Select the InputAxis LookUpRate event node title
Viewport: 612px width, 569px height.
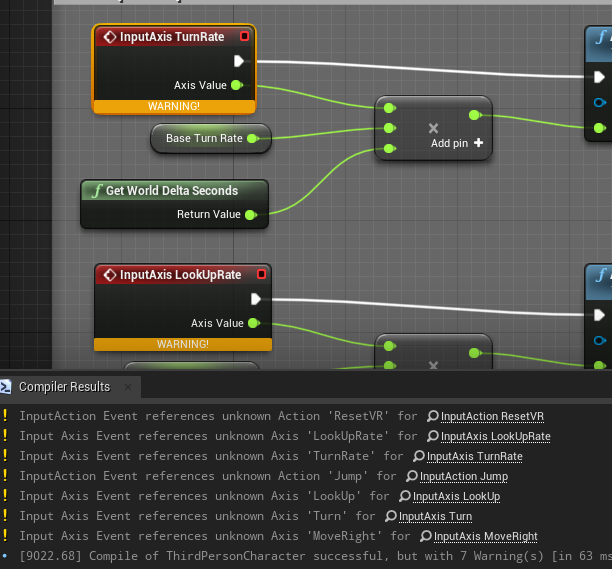coord(180,275)
